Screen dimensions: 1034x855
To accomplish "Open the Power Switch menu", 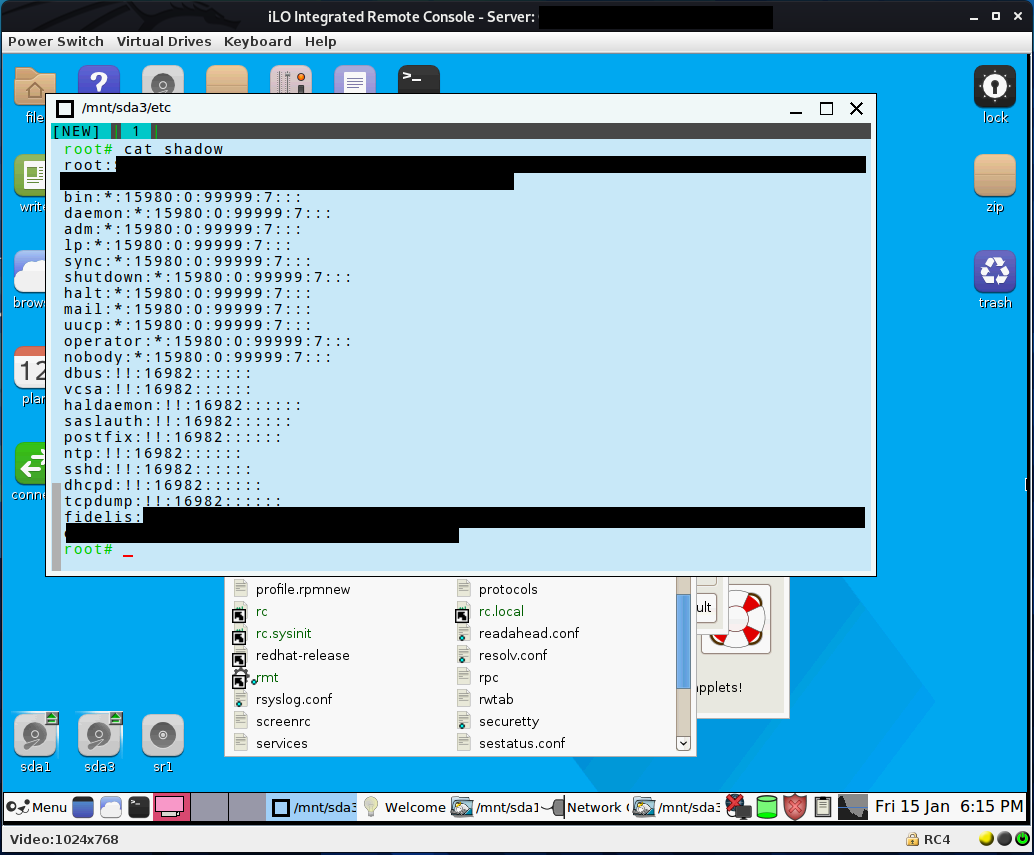I will (x=55, y=42).
